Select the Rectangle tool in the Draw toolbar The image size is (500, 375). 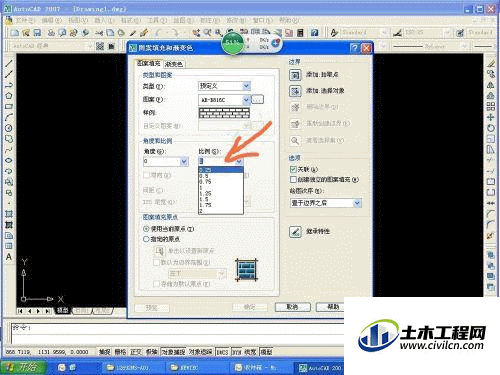click(x=9, y=107)
